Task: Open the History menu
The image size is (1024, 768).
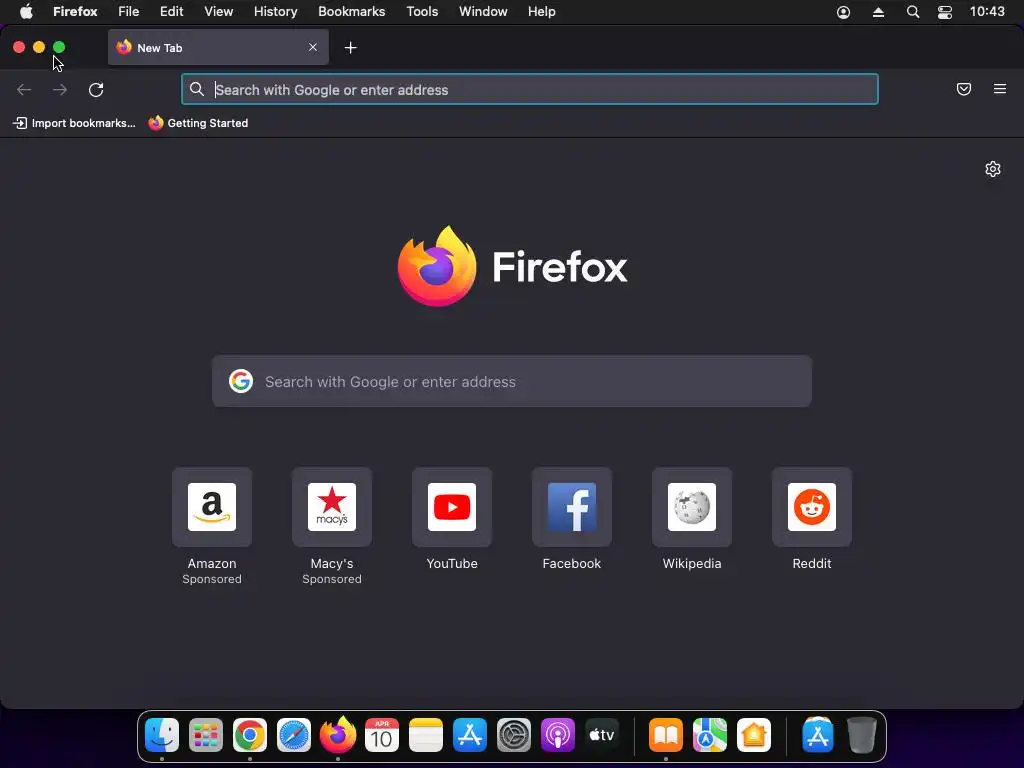Action: [276, 12]
